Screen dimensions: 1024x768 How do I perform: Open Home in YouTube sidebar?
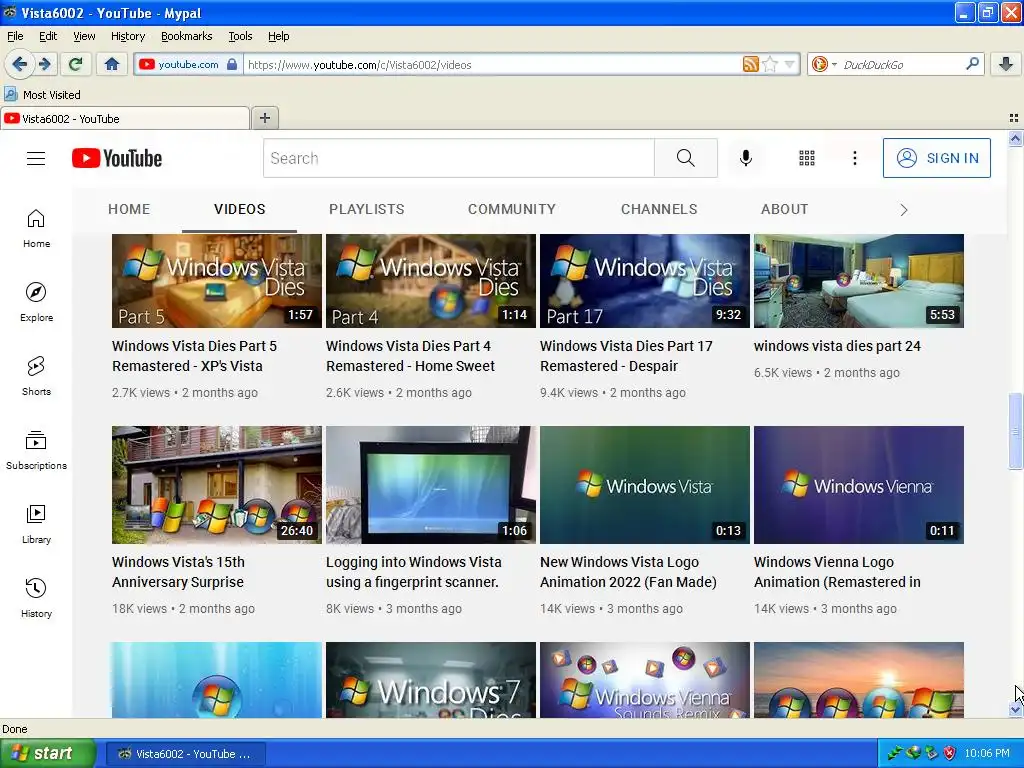tap(36, 229)
